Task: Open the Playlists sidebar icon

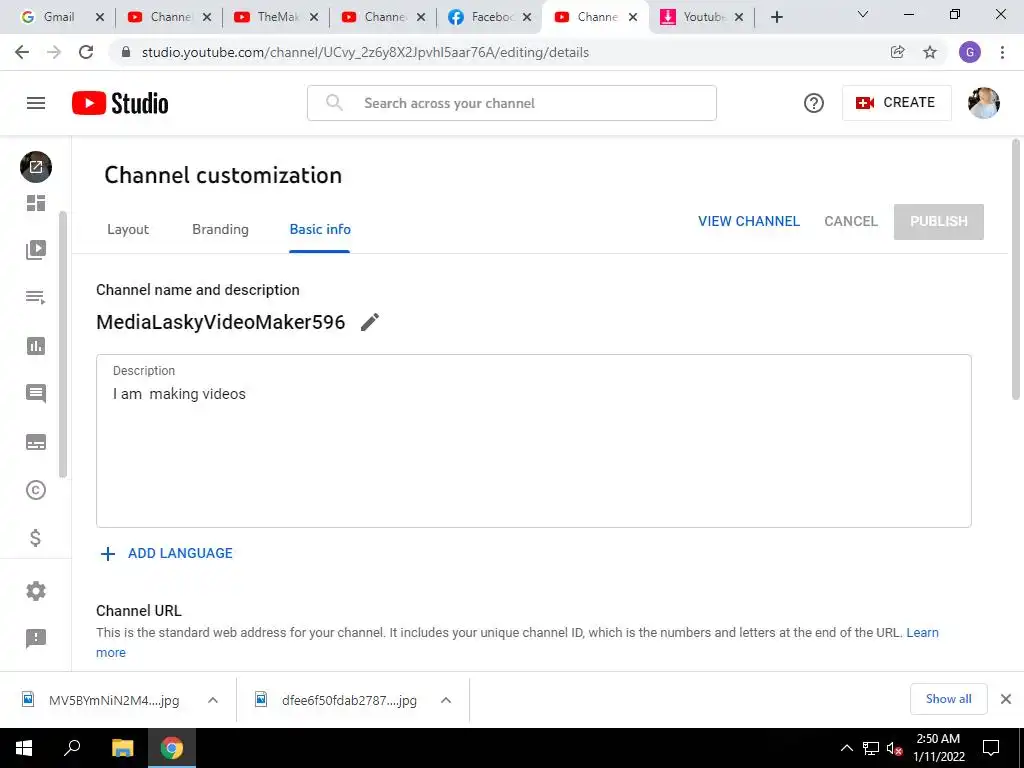Action: (x=36, y=297)
